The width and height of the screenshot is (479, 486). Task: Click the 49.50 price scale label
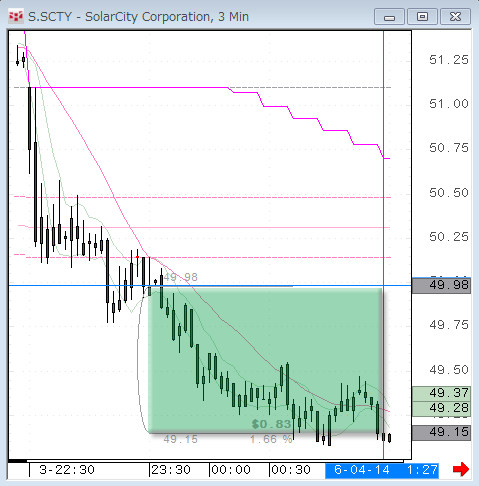click(449, 370)
